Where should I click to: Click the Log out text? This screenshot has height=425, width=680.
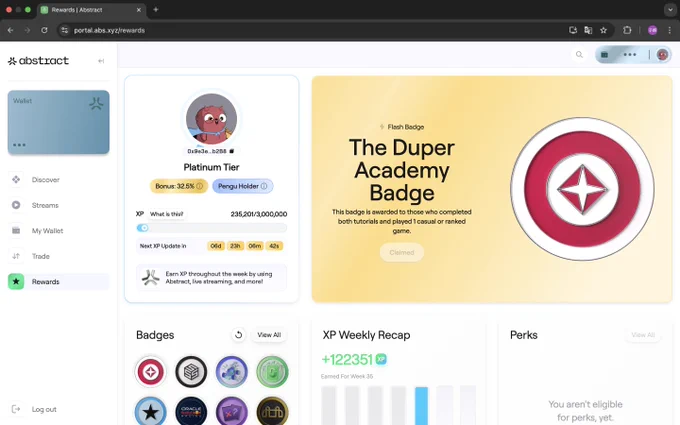(x=44, y=409)
